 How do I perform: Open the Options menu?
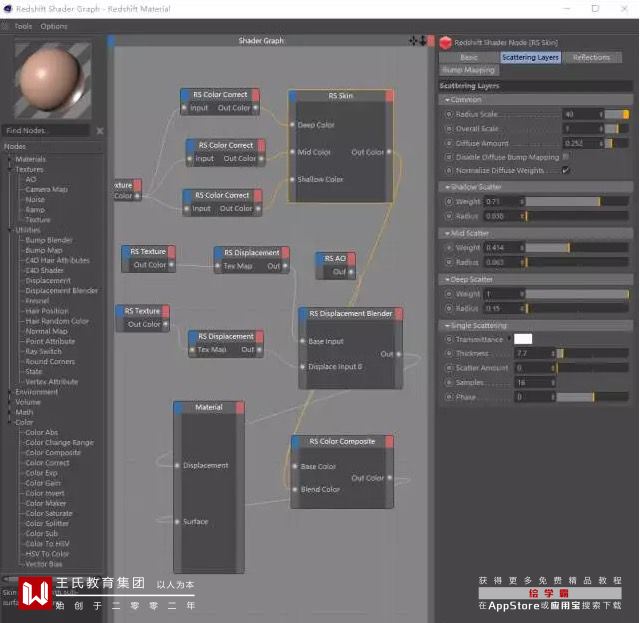(54, 26)
